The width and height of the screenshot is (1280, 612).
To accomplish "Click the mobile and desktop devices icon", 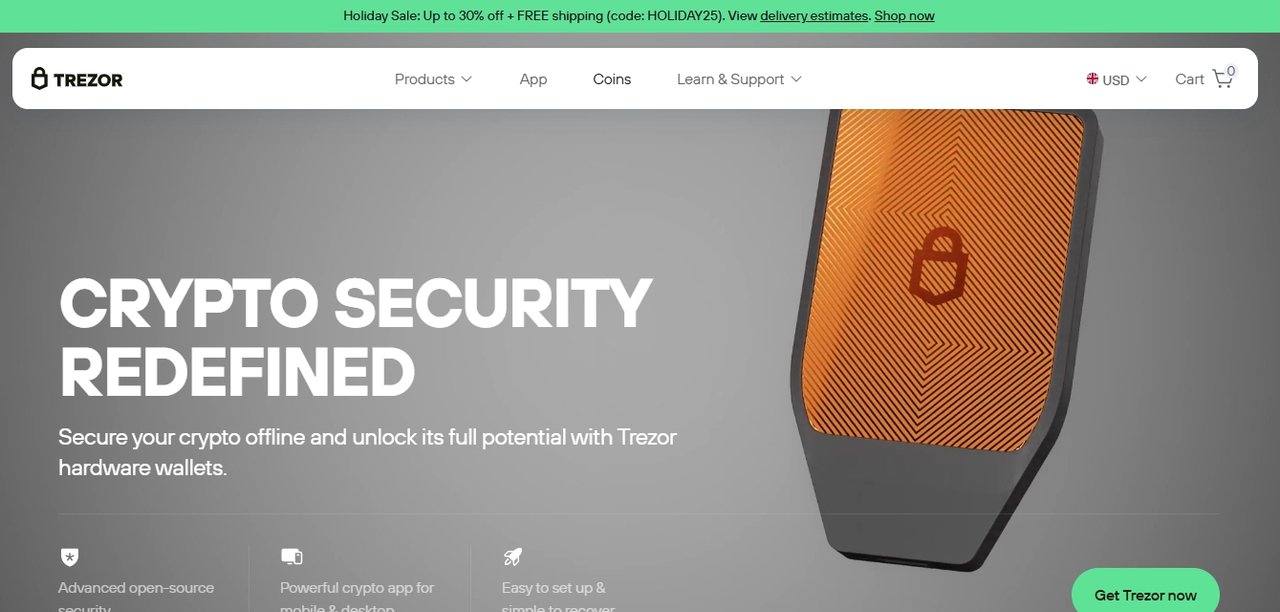I will point(291,557).
